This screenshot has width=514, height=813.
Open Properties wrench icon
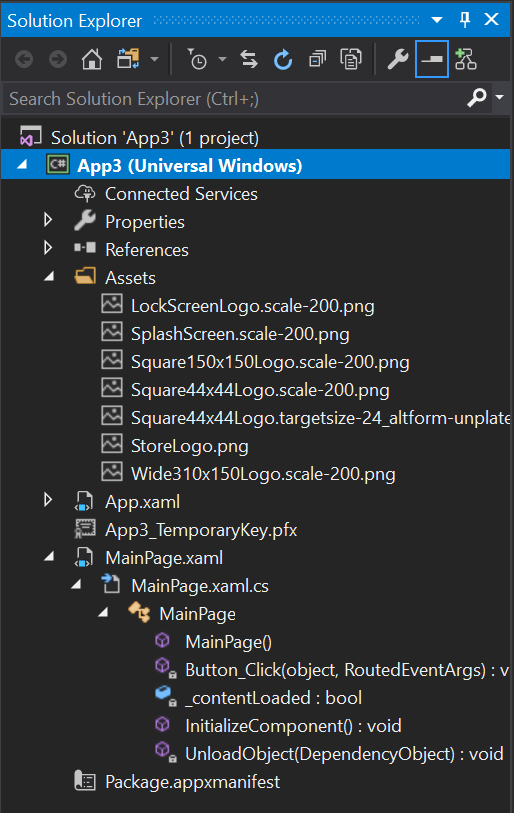point(398,60)
